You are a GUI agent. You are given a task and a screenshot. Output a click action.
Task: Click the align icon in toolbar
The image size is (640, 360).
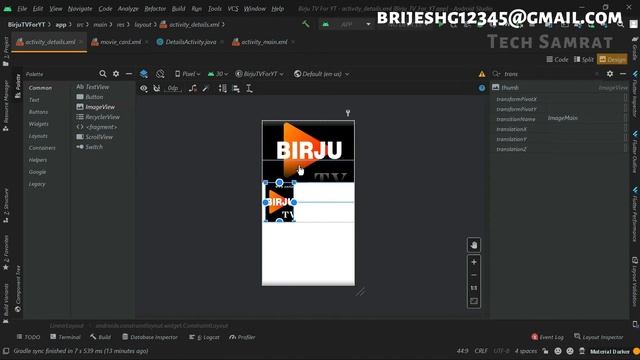tap(236, 89)
